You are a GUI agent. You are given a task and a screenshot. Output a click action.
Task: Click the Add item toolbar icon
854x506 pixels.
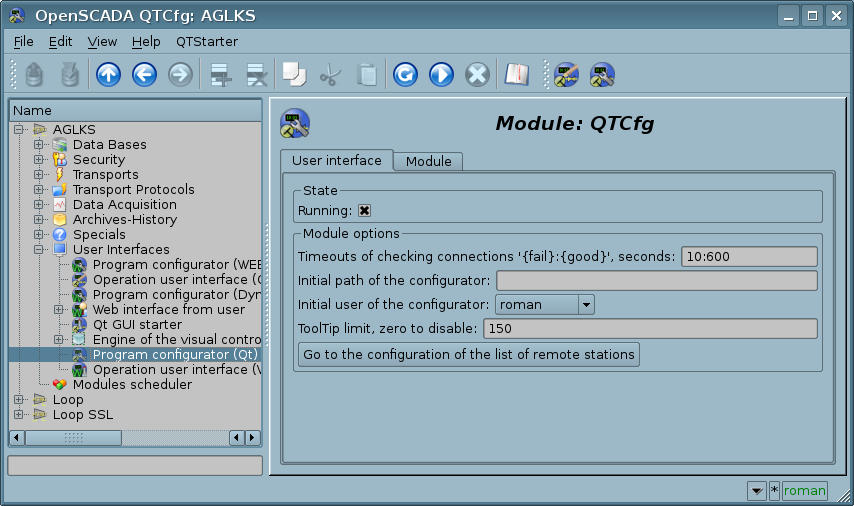coord(221,75)
